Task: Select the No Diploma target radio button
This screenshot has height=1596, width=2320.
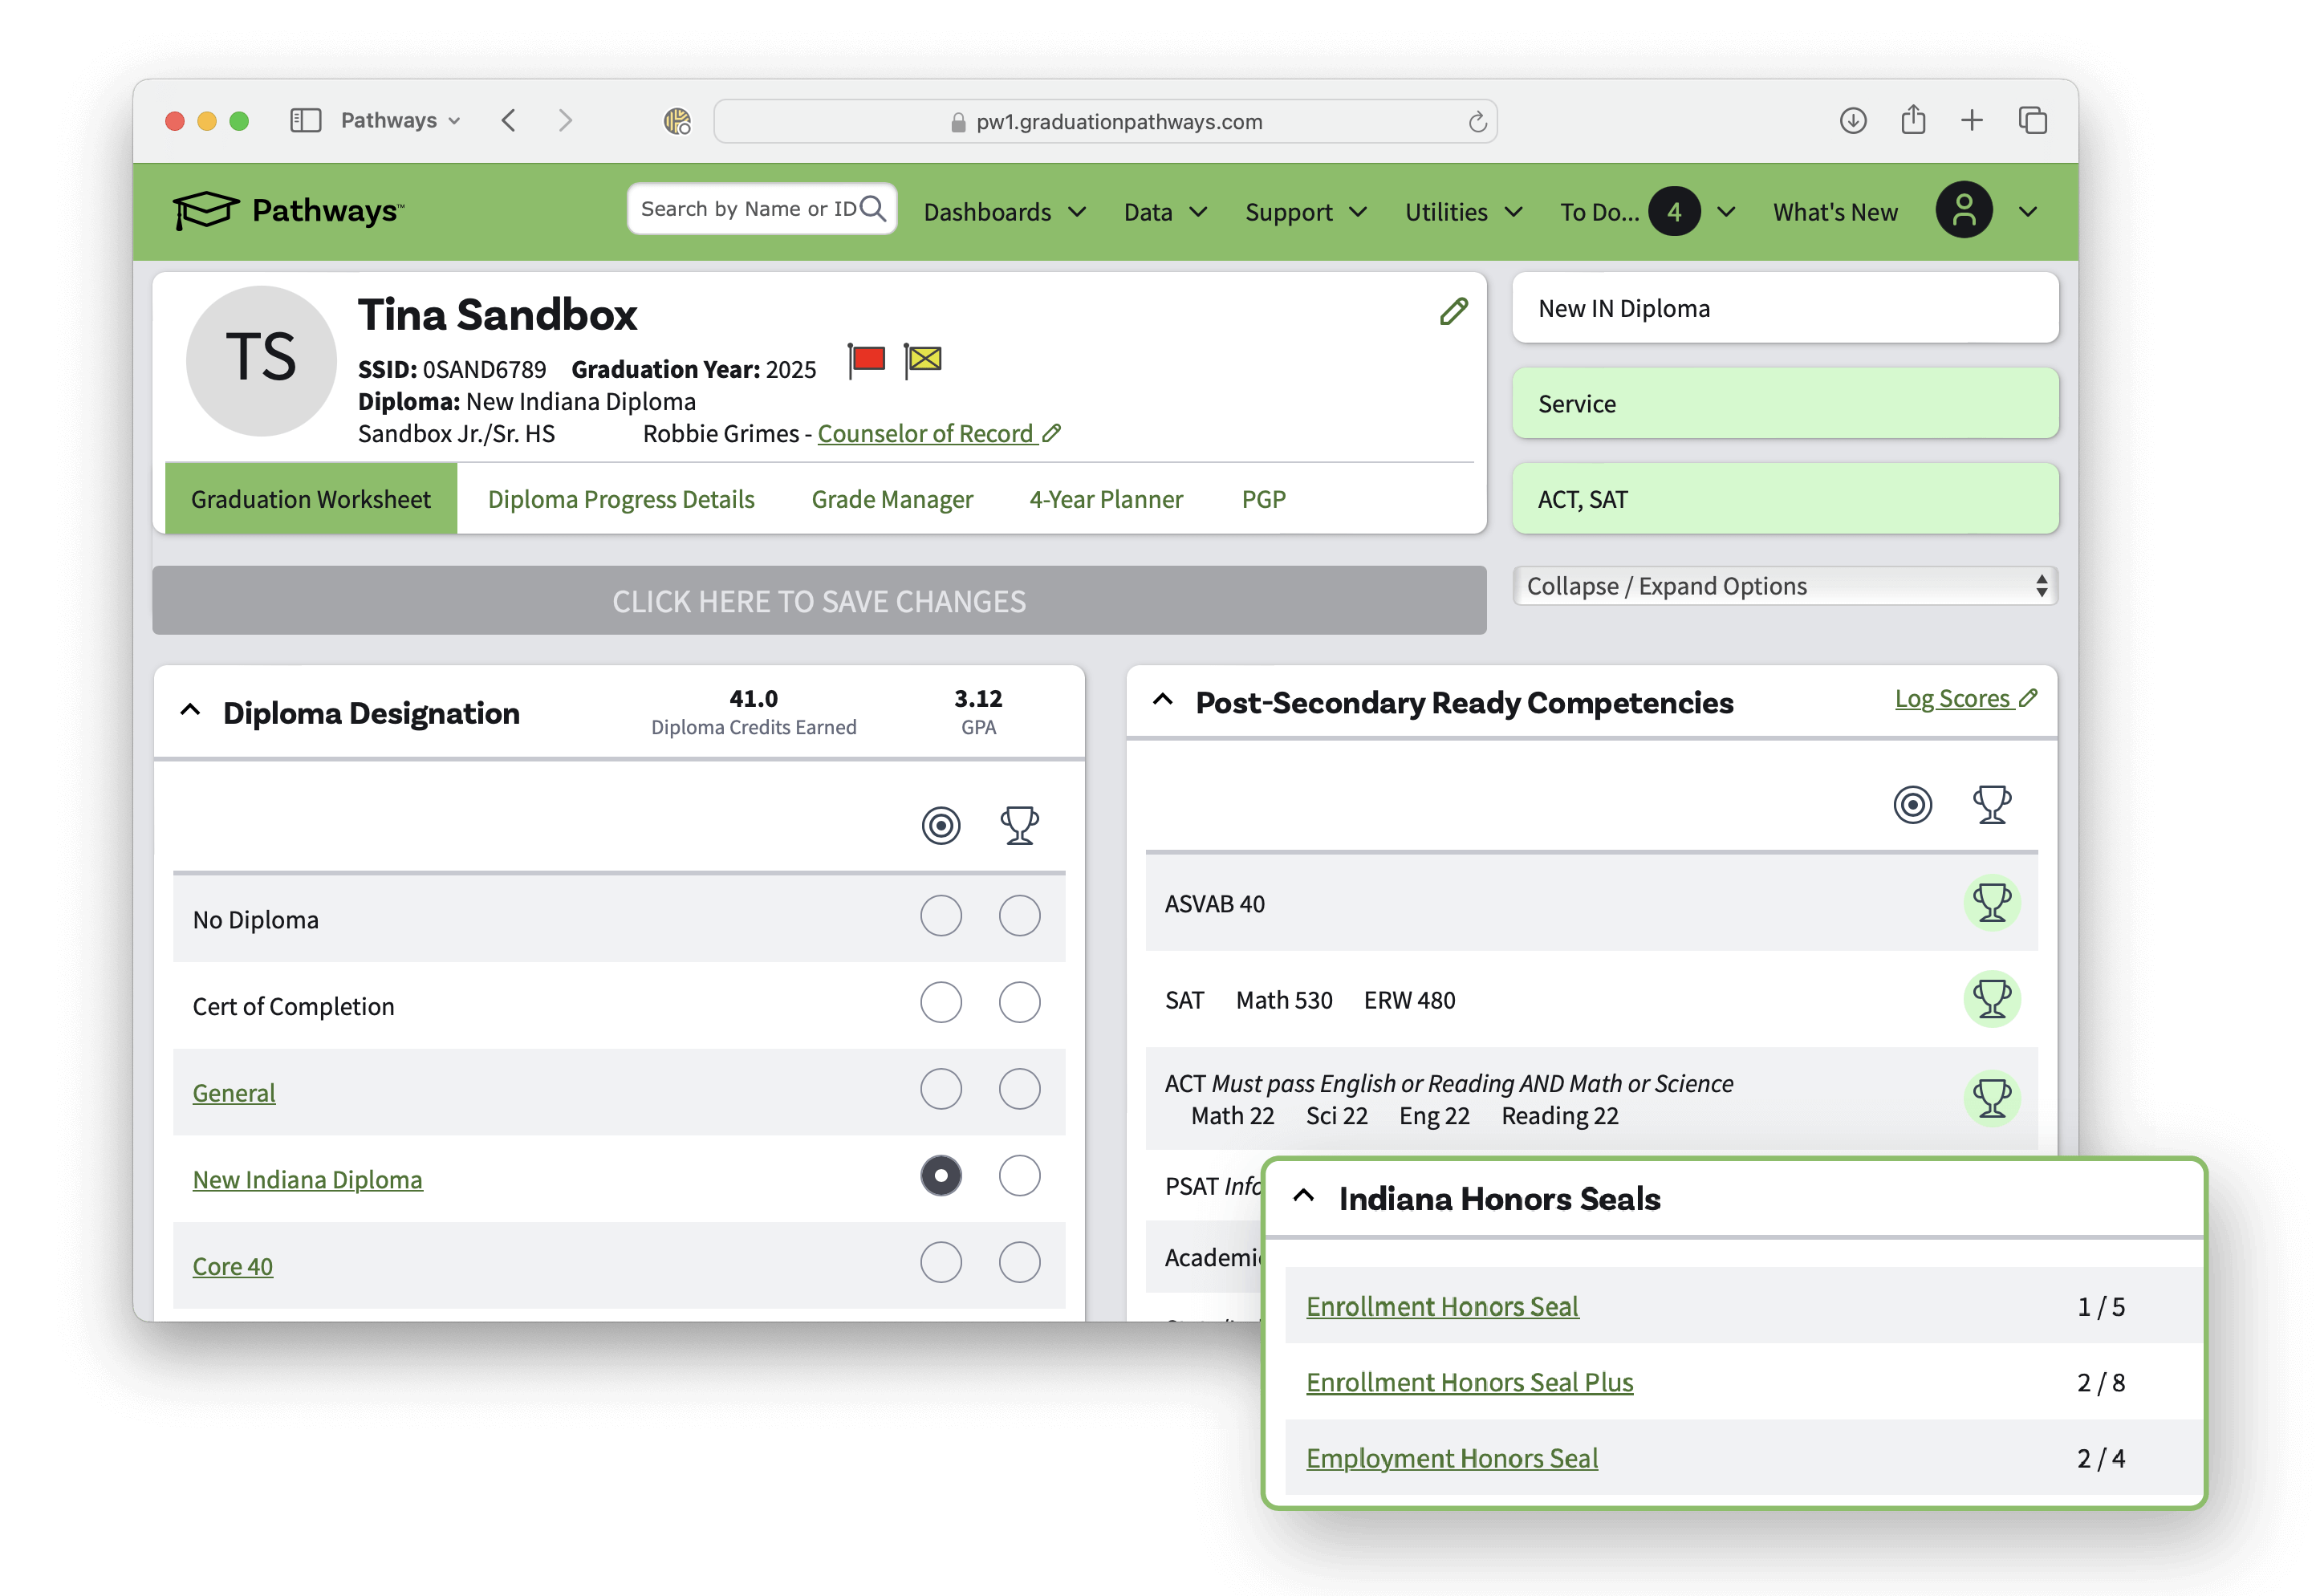Action: (x=941, y=915)
